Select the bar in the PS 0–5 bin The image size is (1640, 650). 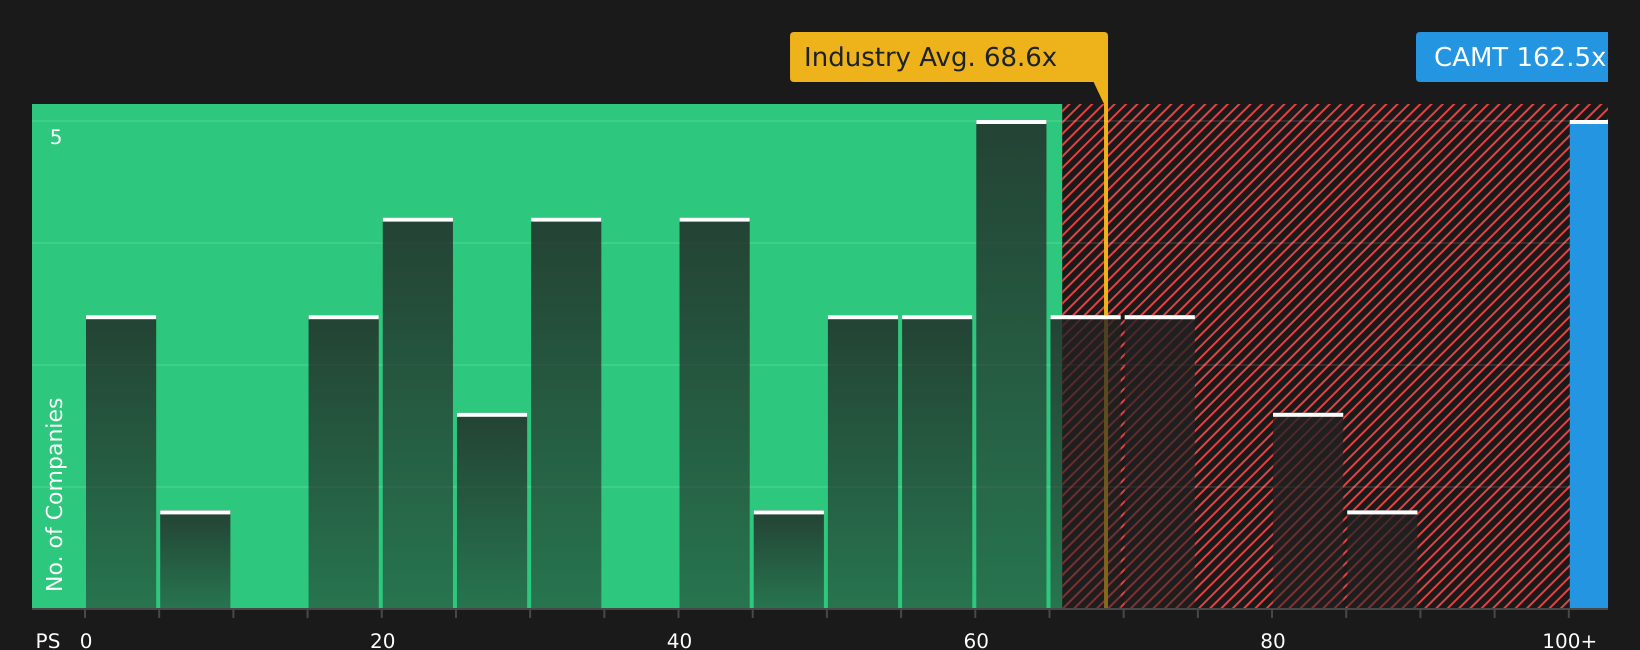pos(121,462)
